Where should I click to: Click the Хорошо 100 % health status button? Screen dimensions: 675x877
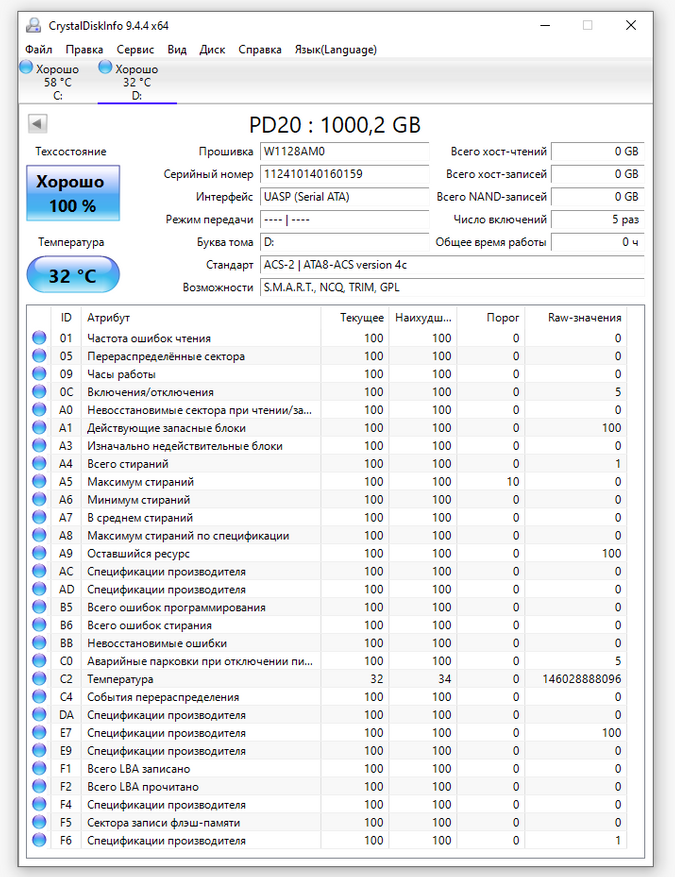point(73,193)
